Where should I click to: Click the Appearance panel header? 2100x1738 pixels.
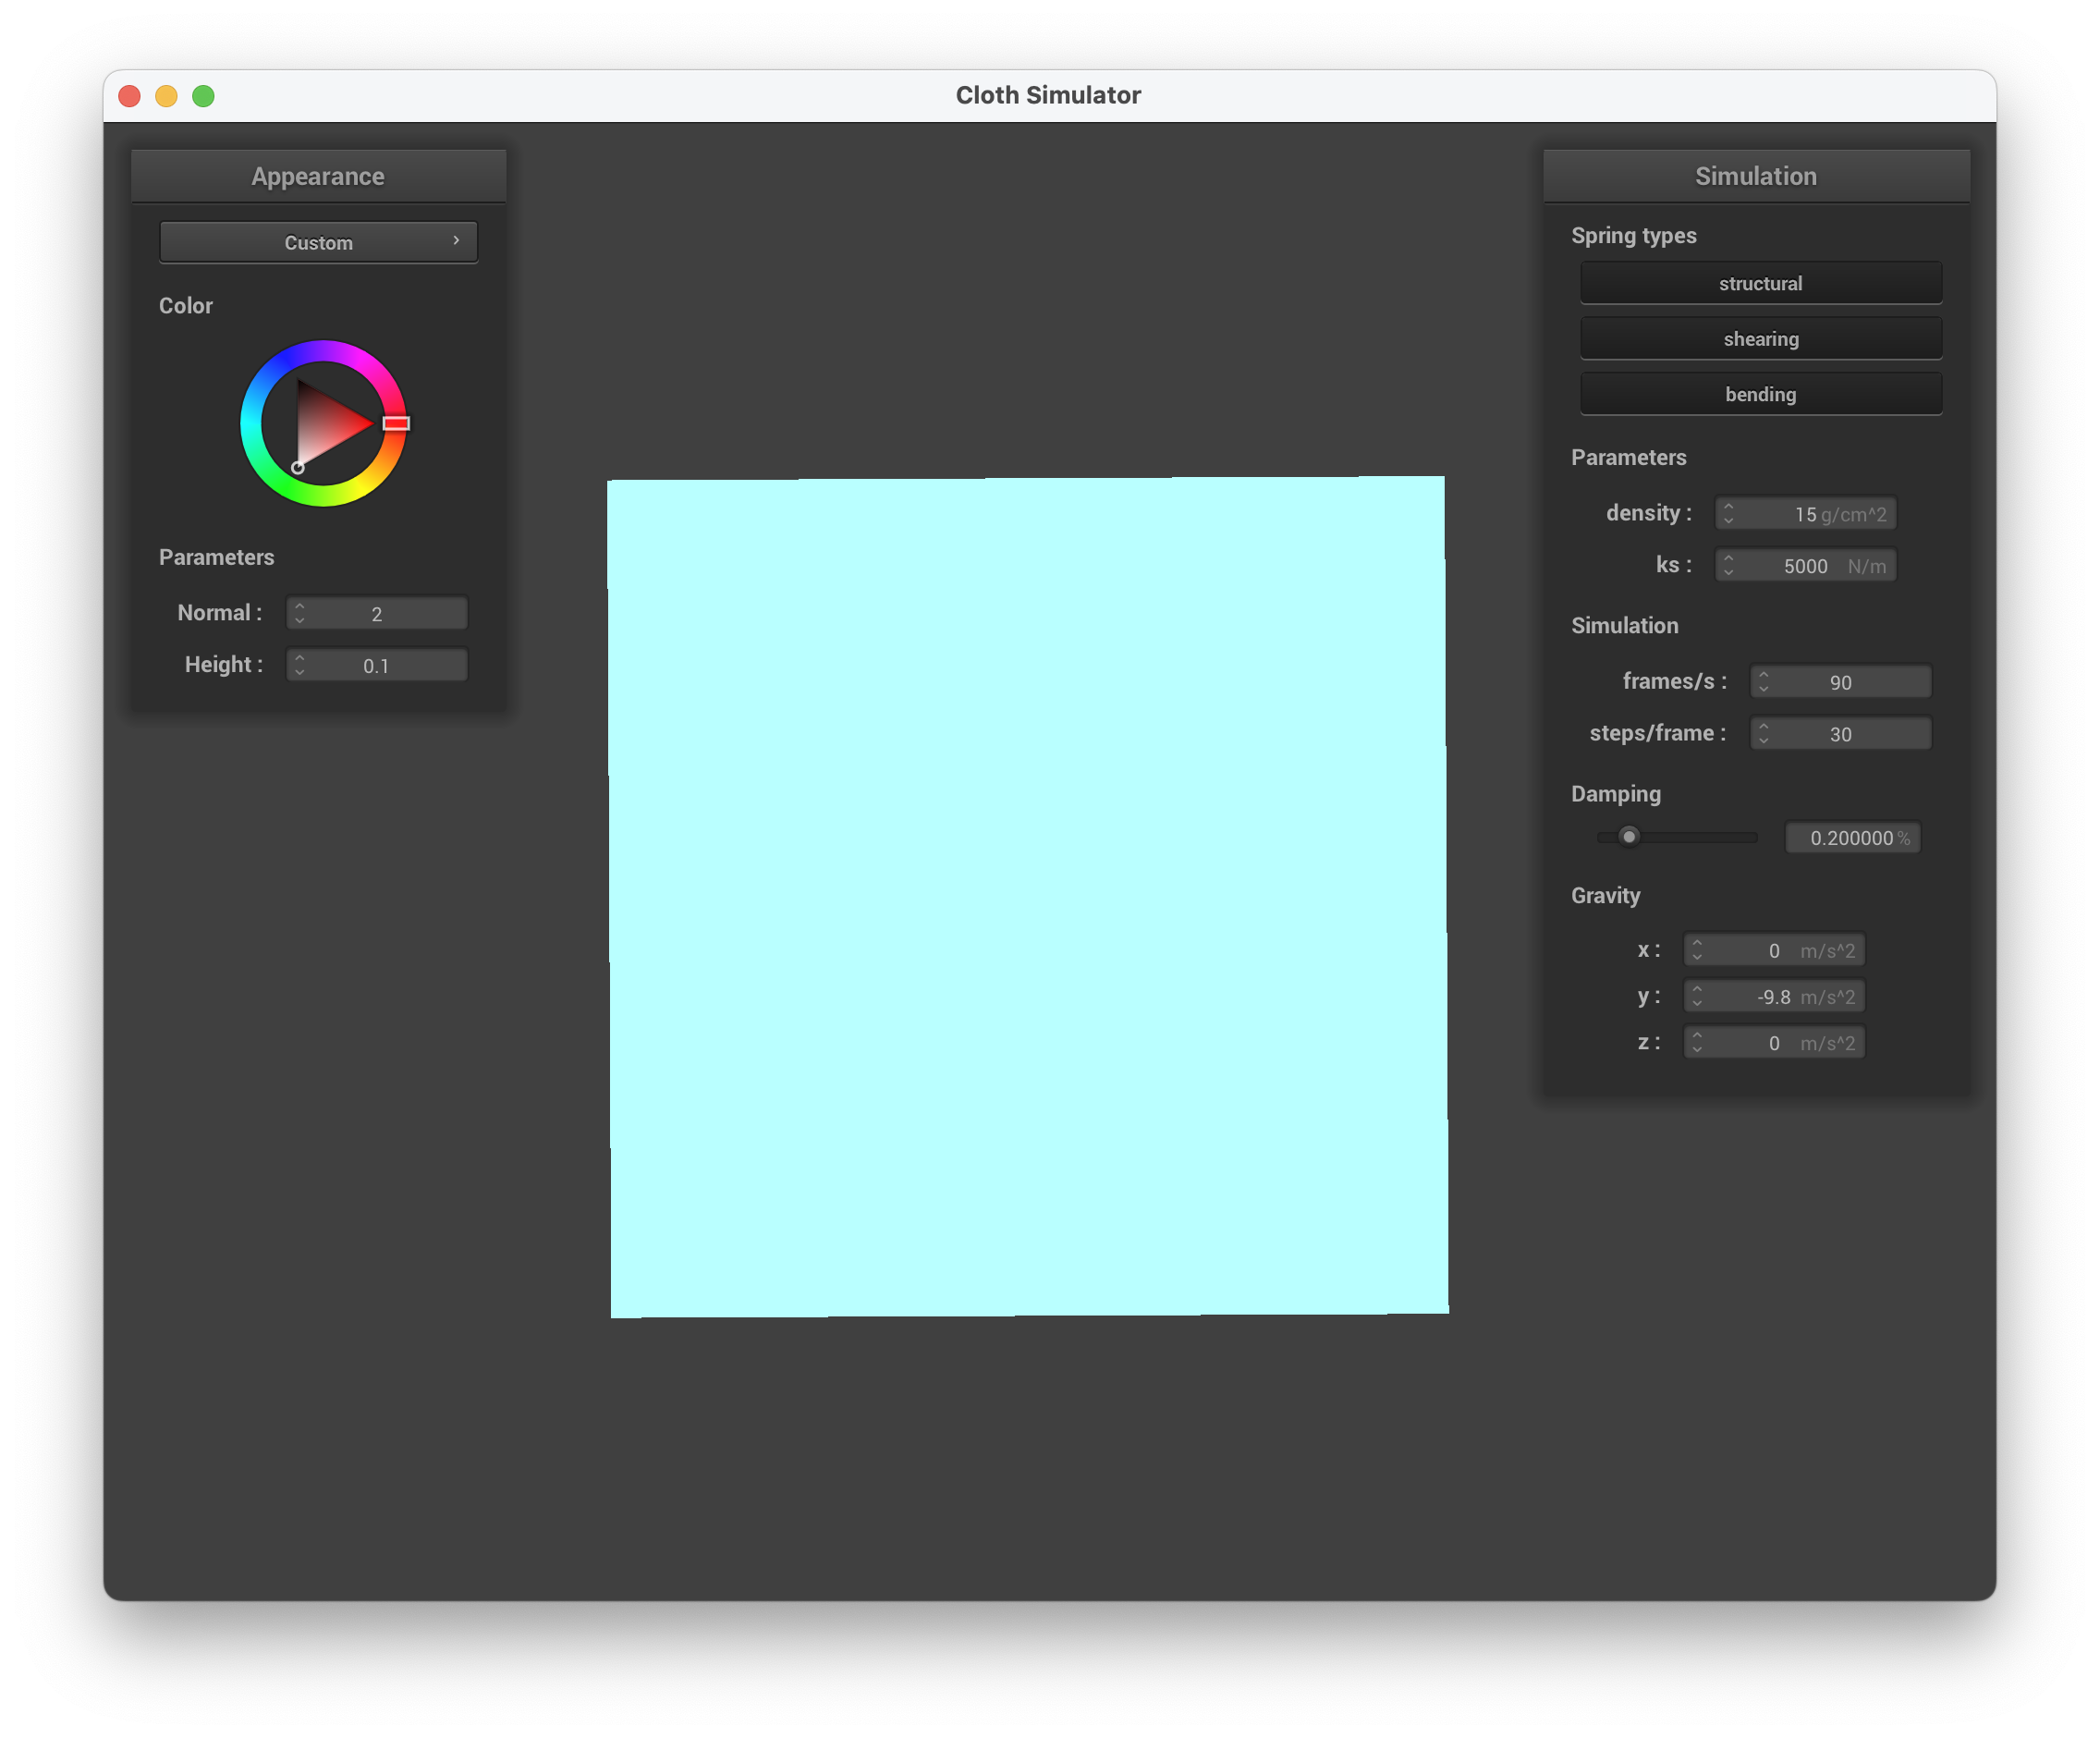pos(318,176)
